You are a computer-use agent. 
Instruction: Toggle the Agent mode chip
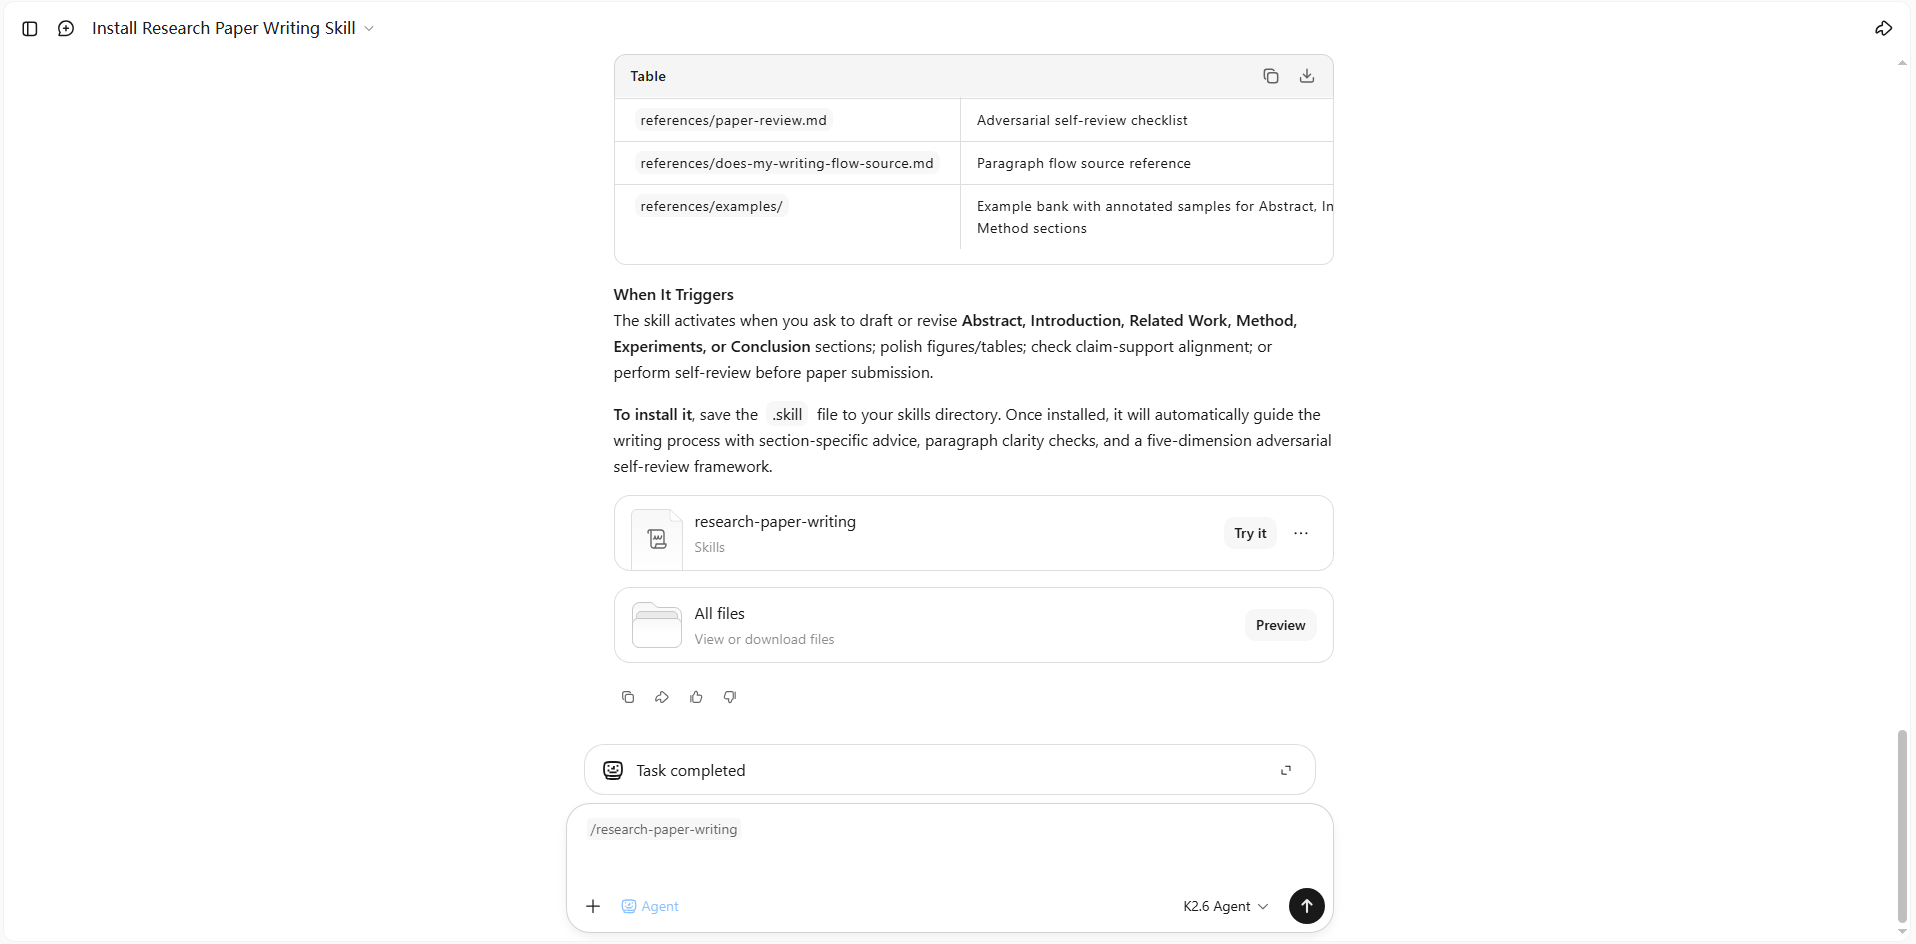point(650,906)
